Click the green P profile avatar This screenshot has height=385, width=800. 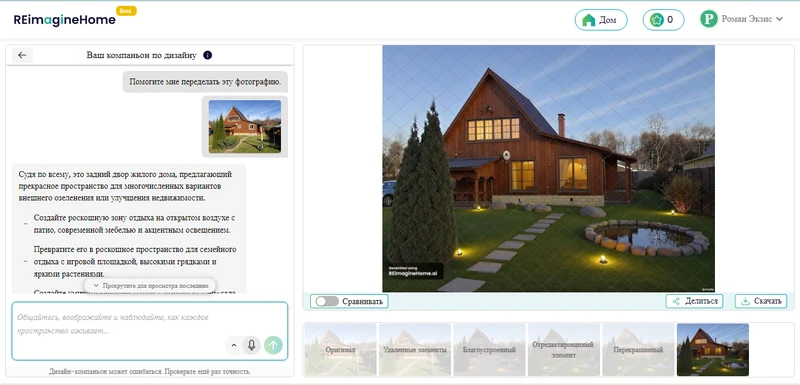tap(709, 19)
